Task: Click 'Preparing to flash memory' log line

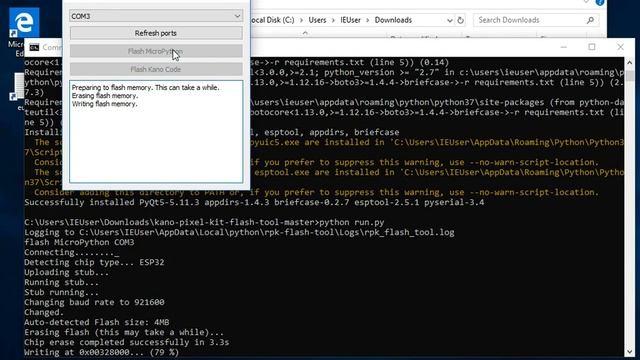Action: click(145, 88)
